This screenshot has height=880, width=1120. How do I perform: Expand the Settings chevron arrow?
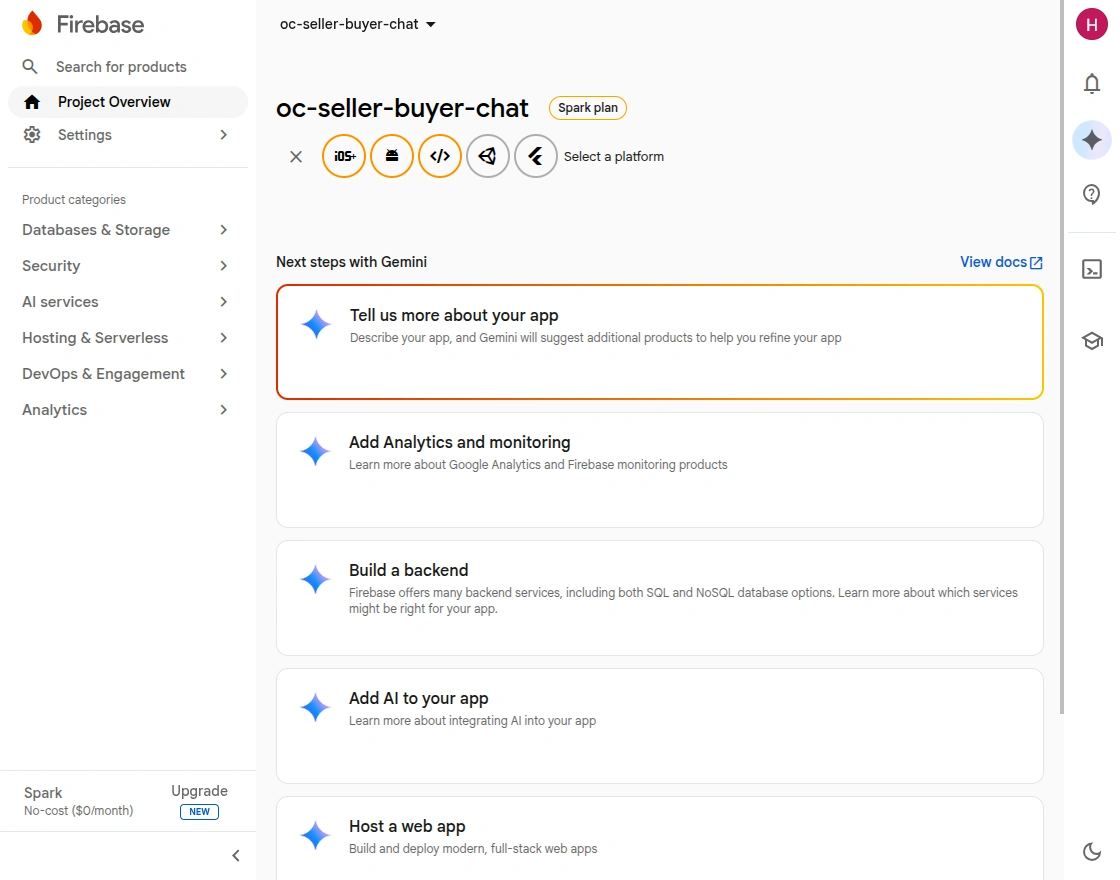click(224, 135)
